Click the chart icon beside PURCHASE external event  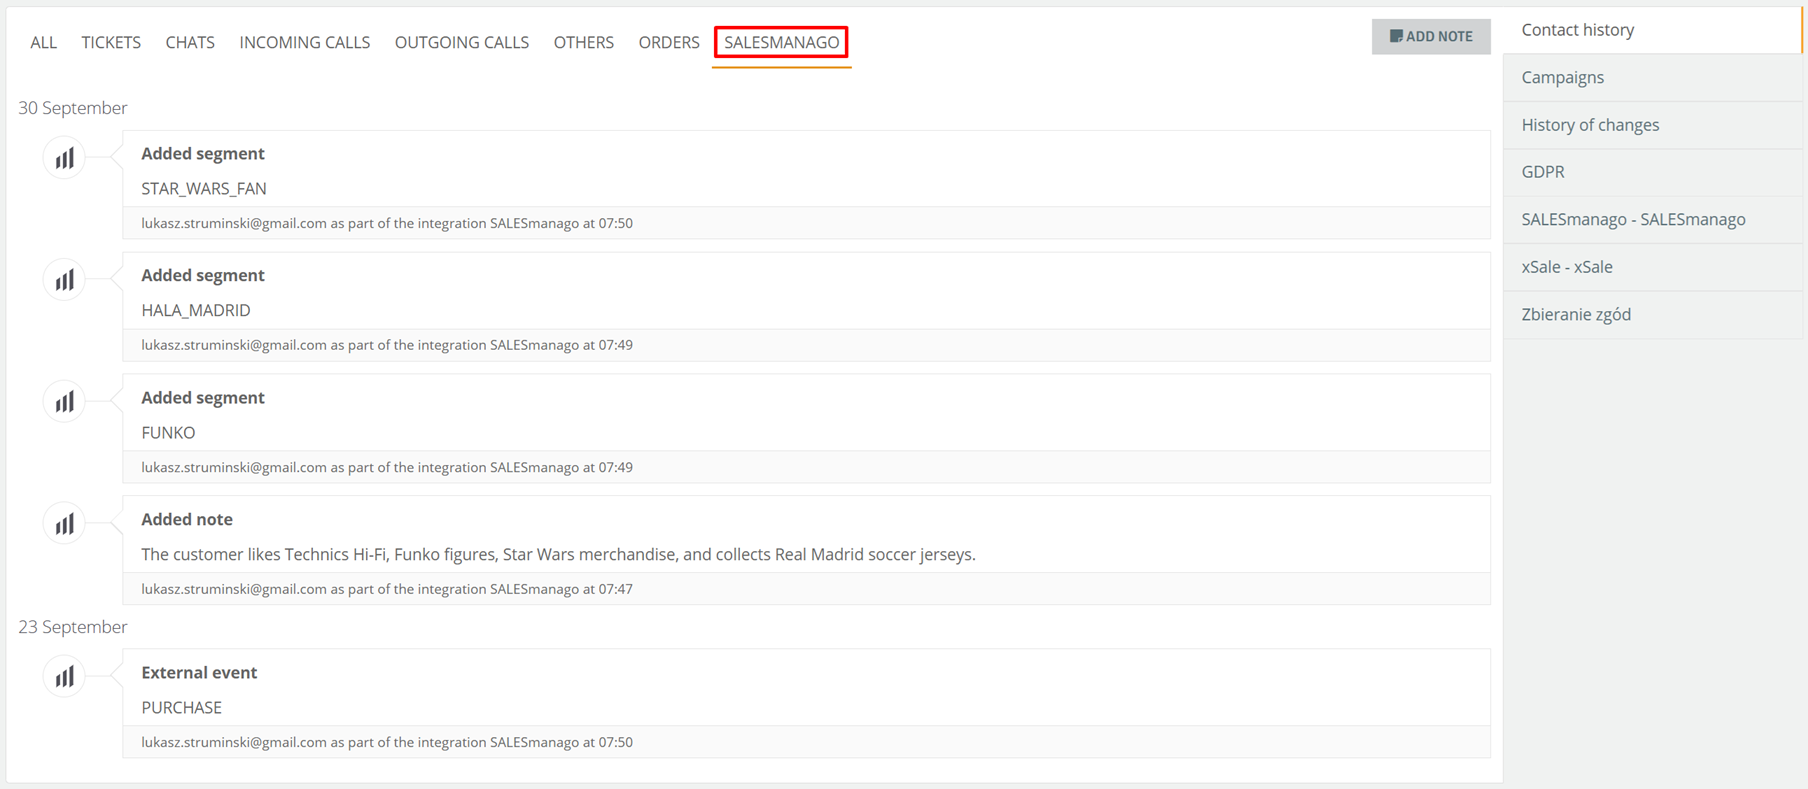click(x=64, y=678)
